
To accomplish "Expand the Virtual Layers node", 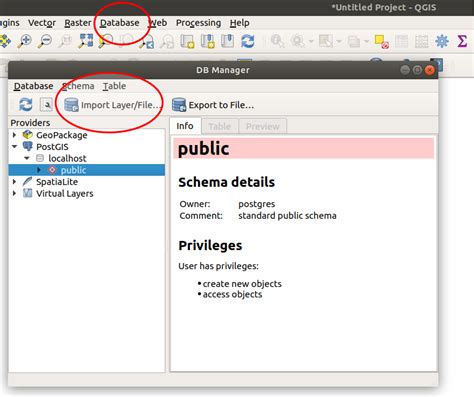I will click(x=14, y=193).
